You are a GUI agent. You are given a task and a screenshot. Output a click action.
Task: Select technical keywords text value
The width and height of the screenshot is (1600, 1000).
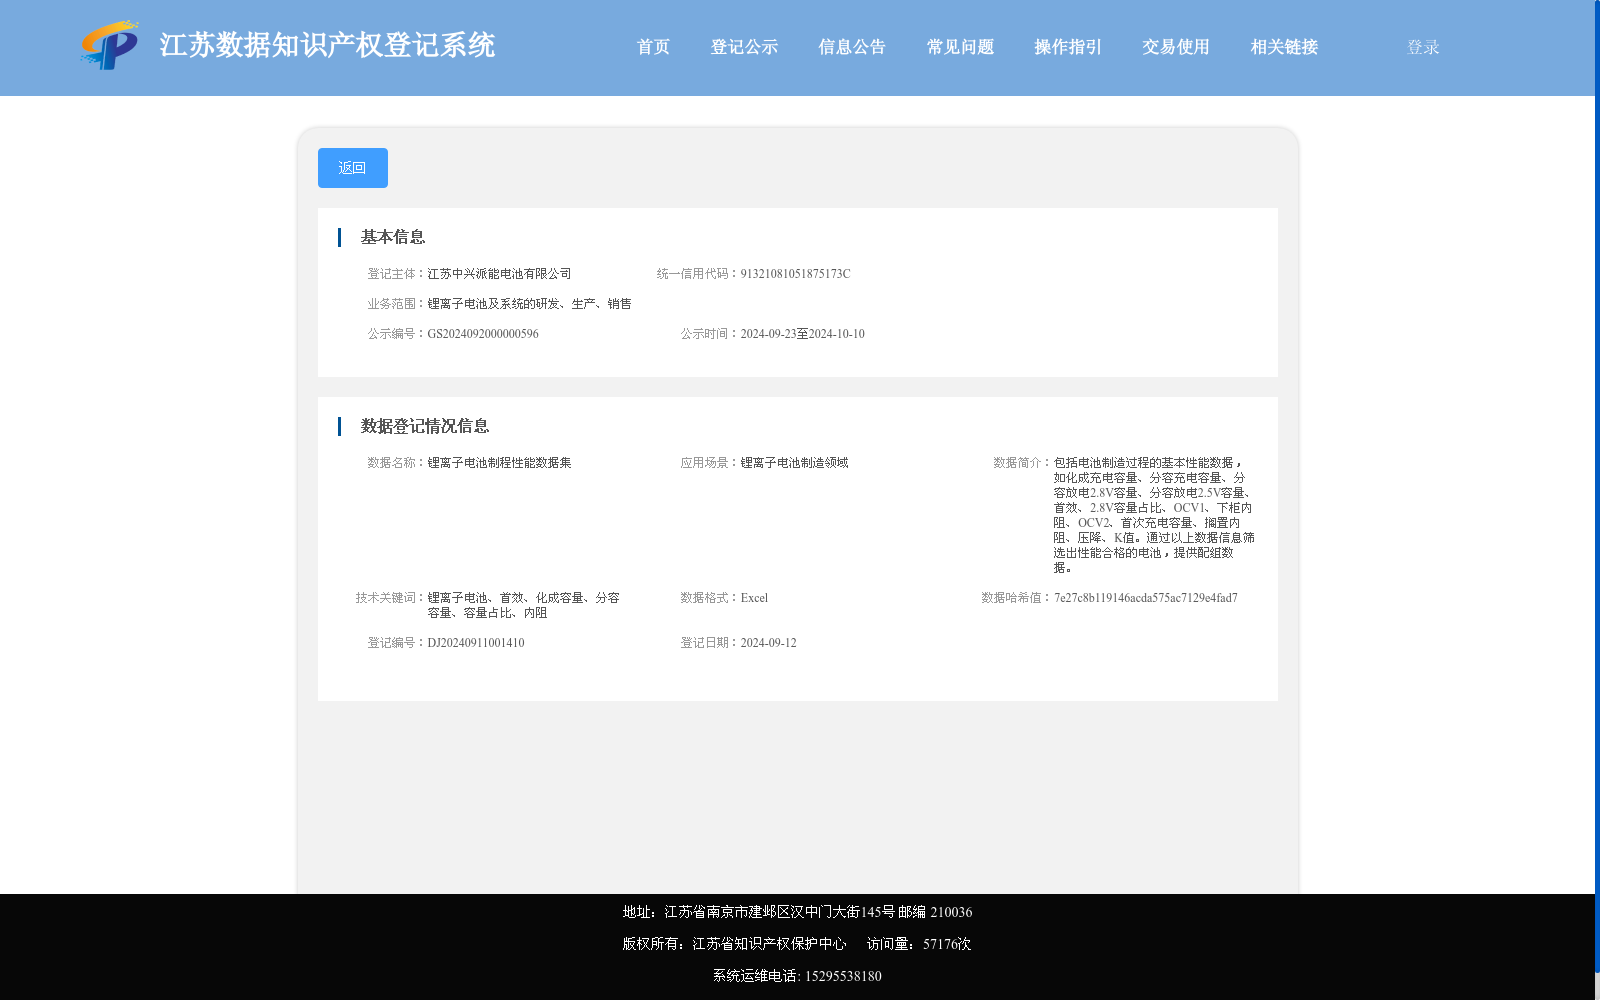(524, 605)
